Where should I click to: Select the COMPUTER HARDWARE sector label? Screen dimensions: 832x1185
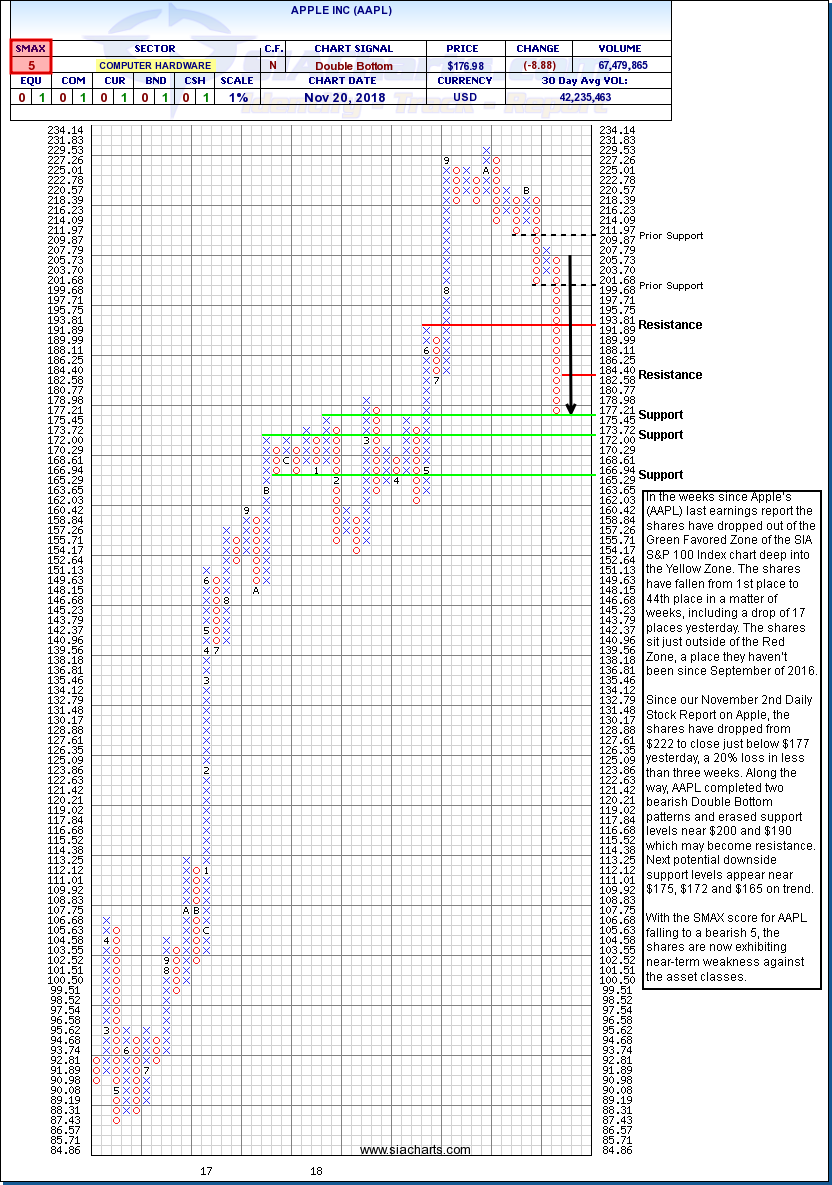pos(154,65)
